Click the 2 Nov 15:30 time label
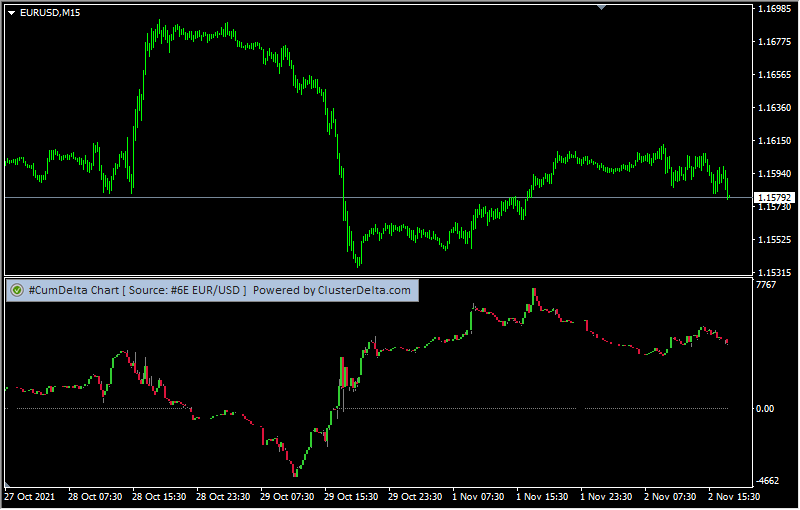The height and width of the screenshot is (510, 800). [733, 497]
